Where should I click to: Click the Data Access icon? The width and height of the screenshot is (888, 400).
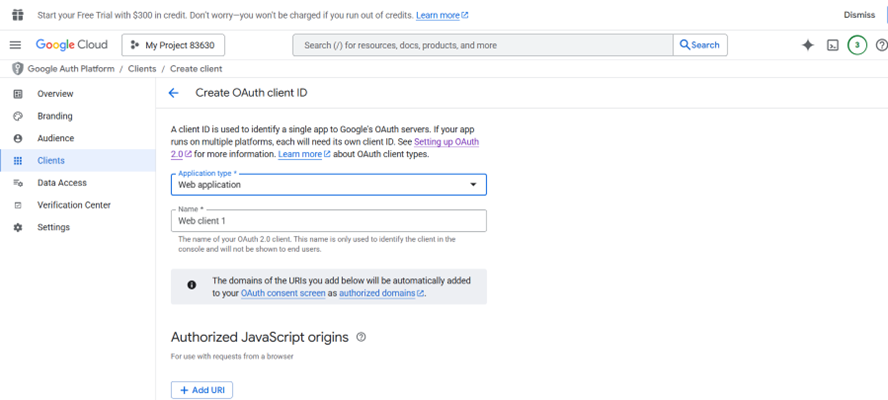pos(18,183)
